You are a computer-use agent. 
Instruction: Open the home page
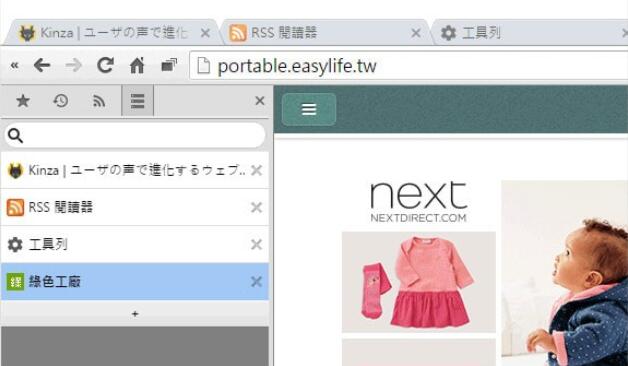137,65
